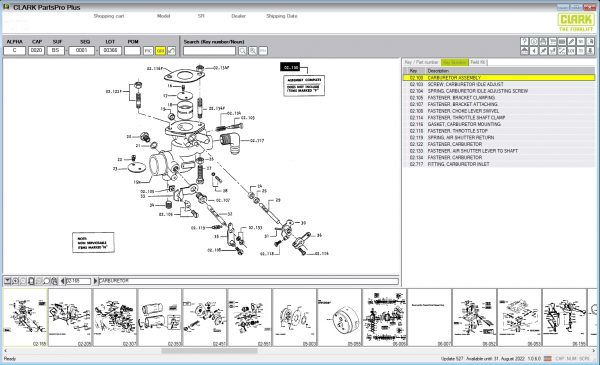Click the PIC button next to PGM field

click(x=148, y=51)
